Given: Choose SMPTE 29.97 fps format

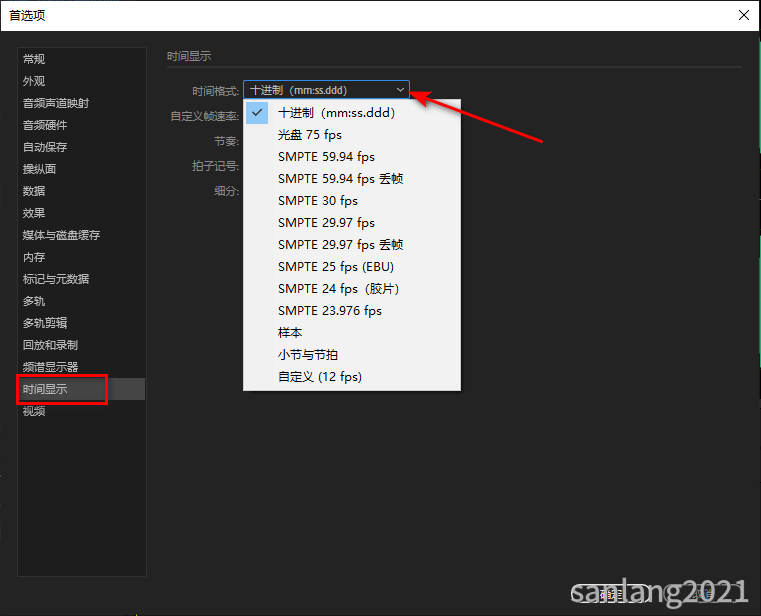Looking at the screenshot, I should click(x=326, y=223).
